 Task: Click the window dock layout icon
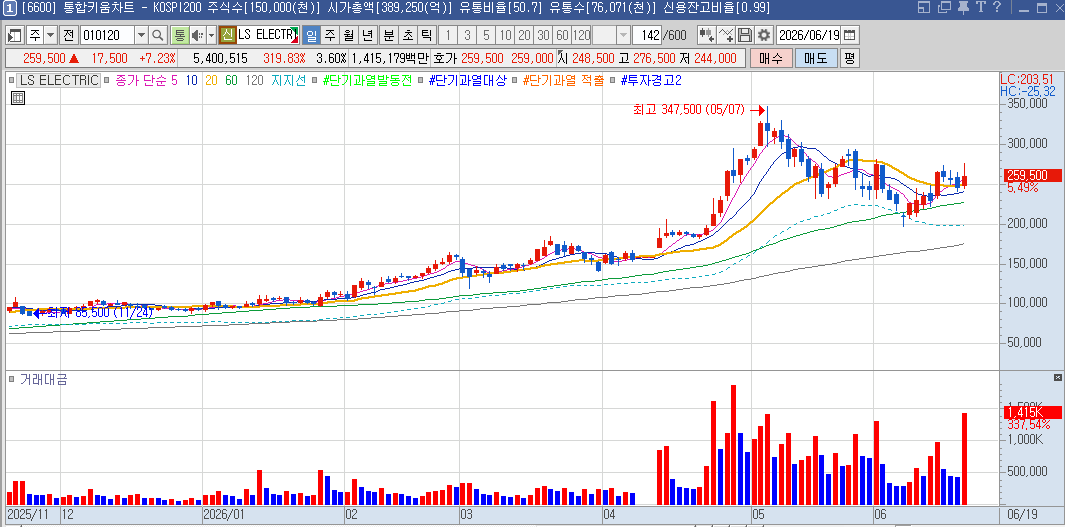pyautogui.click(x=924, y=7)
